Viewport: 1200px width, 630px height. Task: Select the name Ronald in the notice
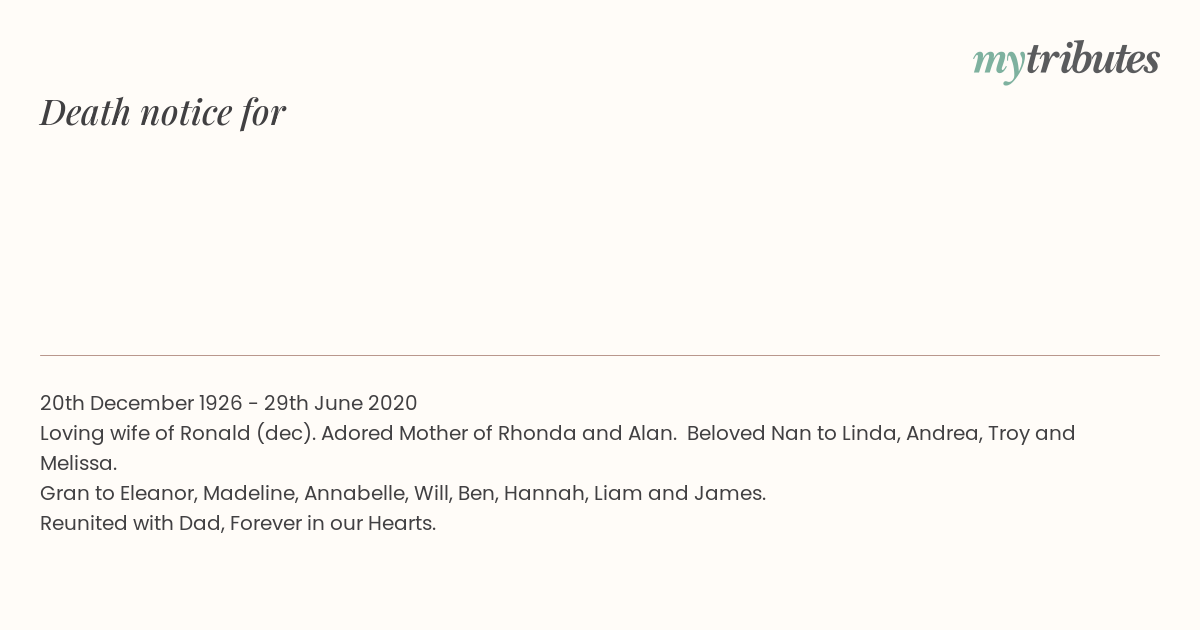pyautogui.click(x=214, y=433)
